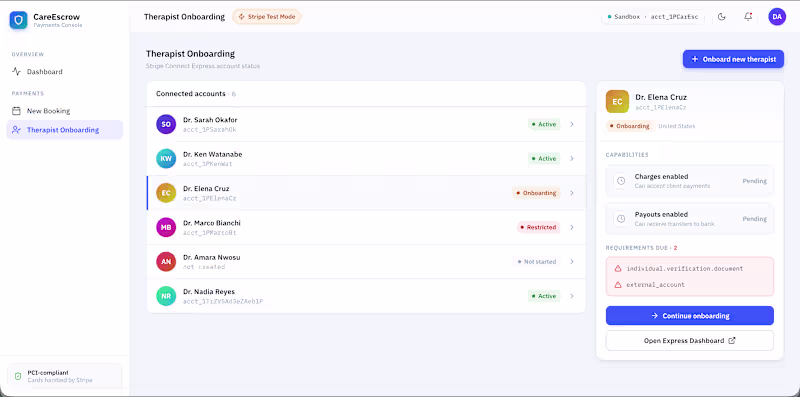Select Therapist Onboarding in the sidebar
The width and height of the screenshot is (800, 397).
tap(64, 130)
